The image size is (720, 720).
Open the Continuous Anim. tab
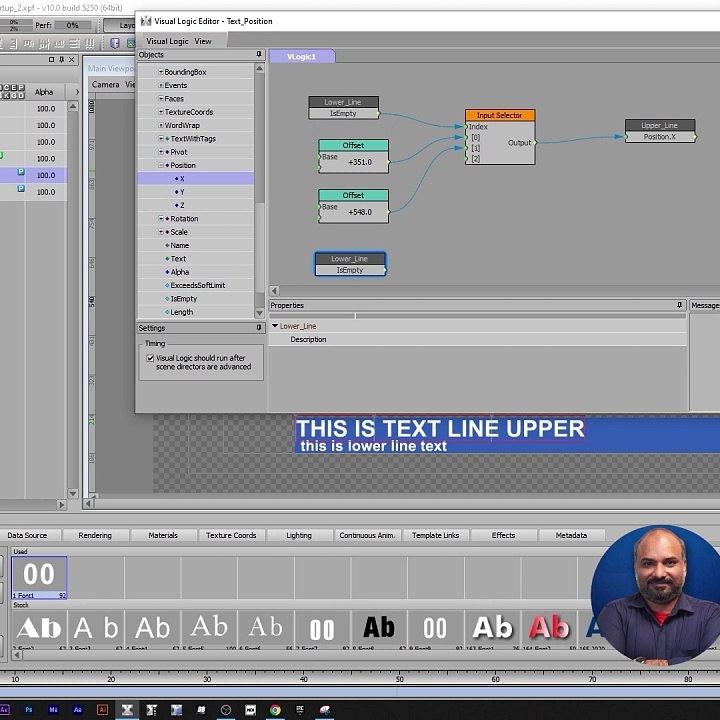(x=367, y=535)
